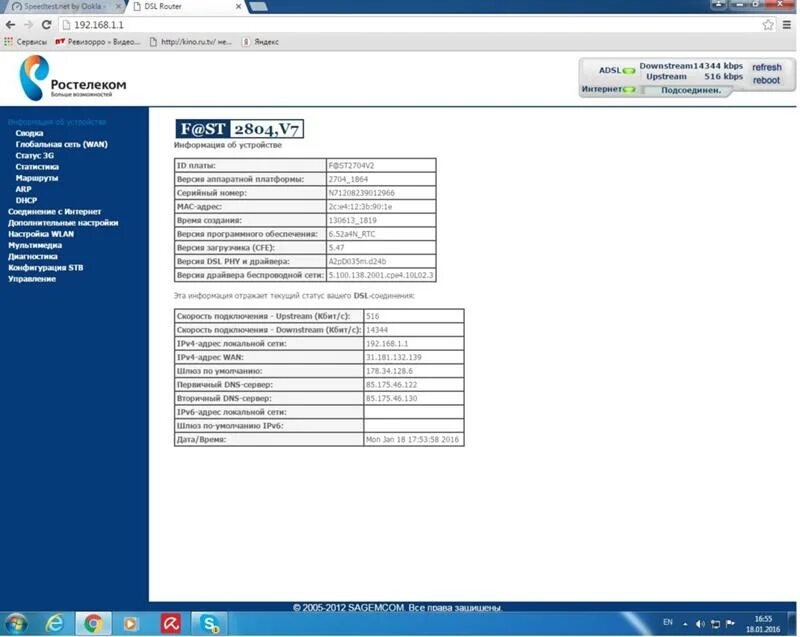Close the DSL Router tab

coord(238,7)
